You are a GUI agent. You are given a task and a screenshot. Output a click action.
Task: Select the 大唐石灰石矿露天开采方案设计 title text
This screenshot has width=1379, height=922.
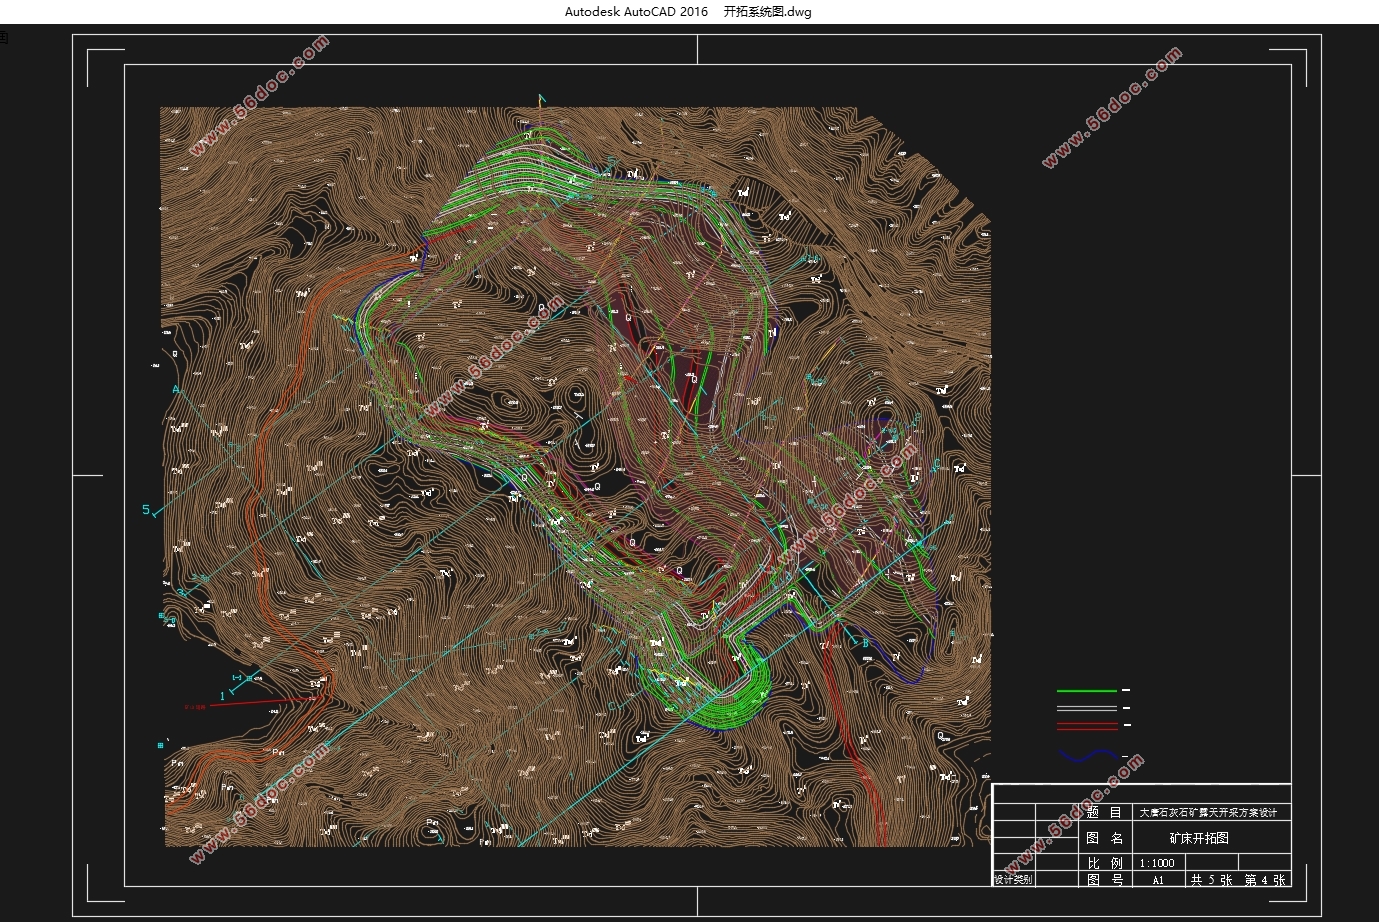click(1208, 813)
